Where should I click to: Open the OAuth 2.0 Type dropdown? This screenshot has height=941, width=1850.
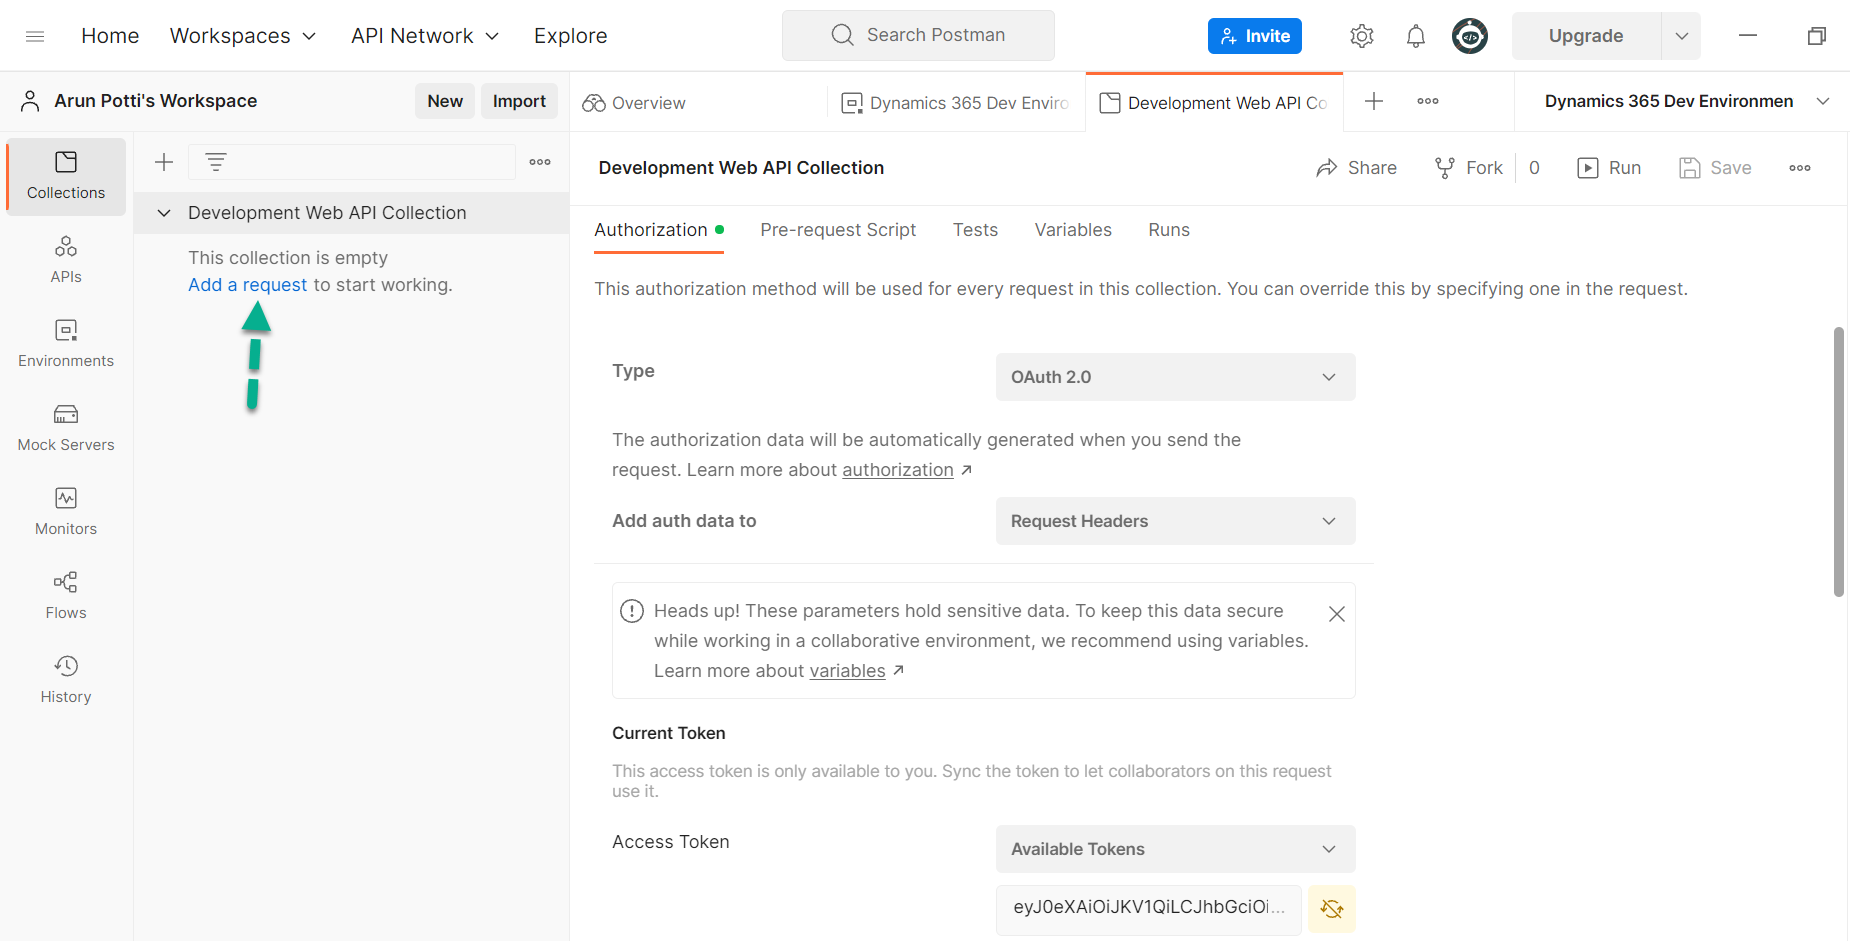(x=1175, y=377)
